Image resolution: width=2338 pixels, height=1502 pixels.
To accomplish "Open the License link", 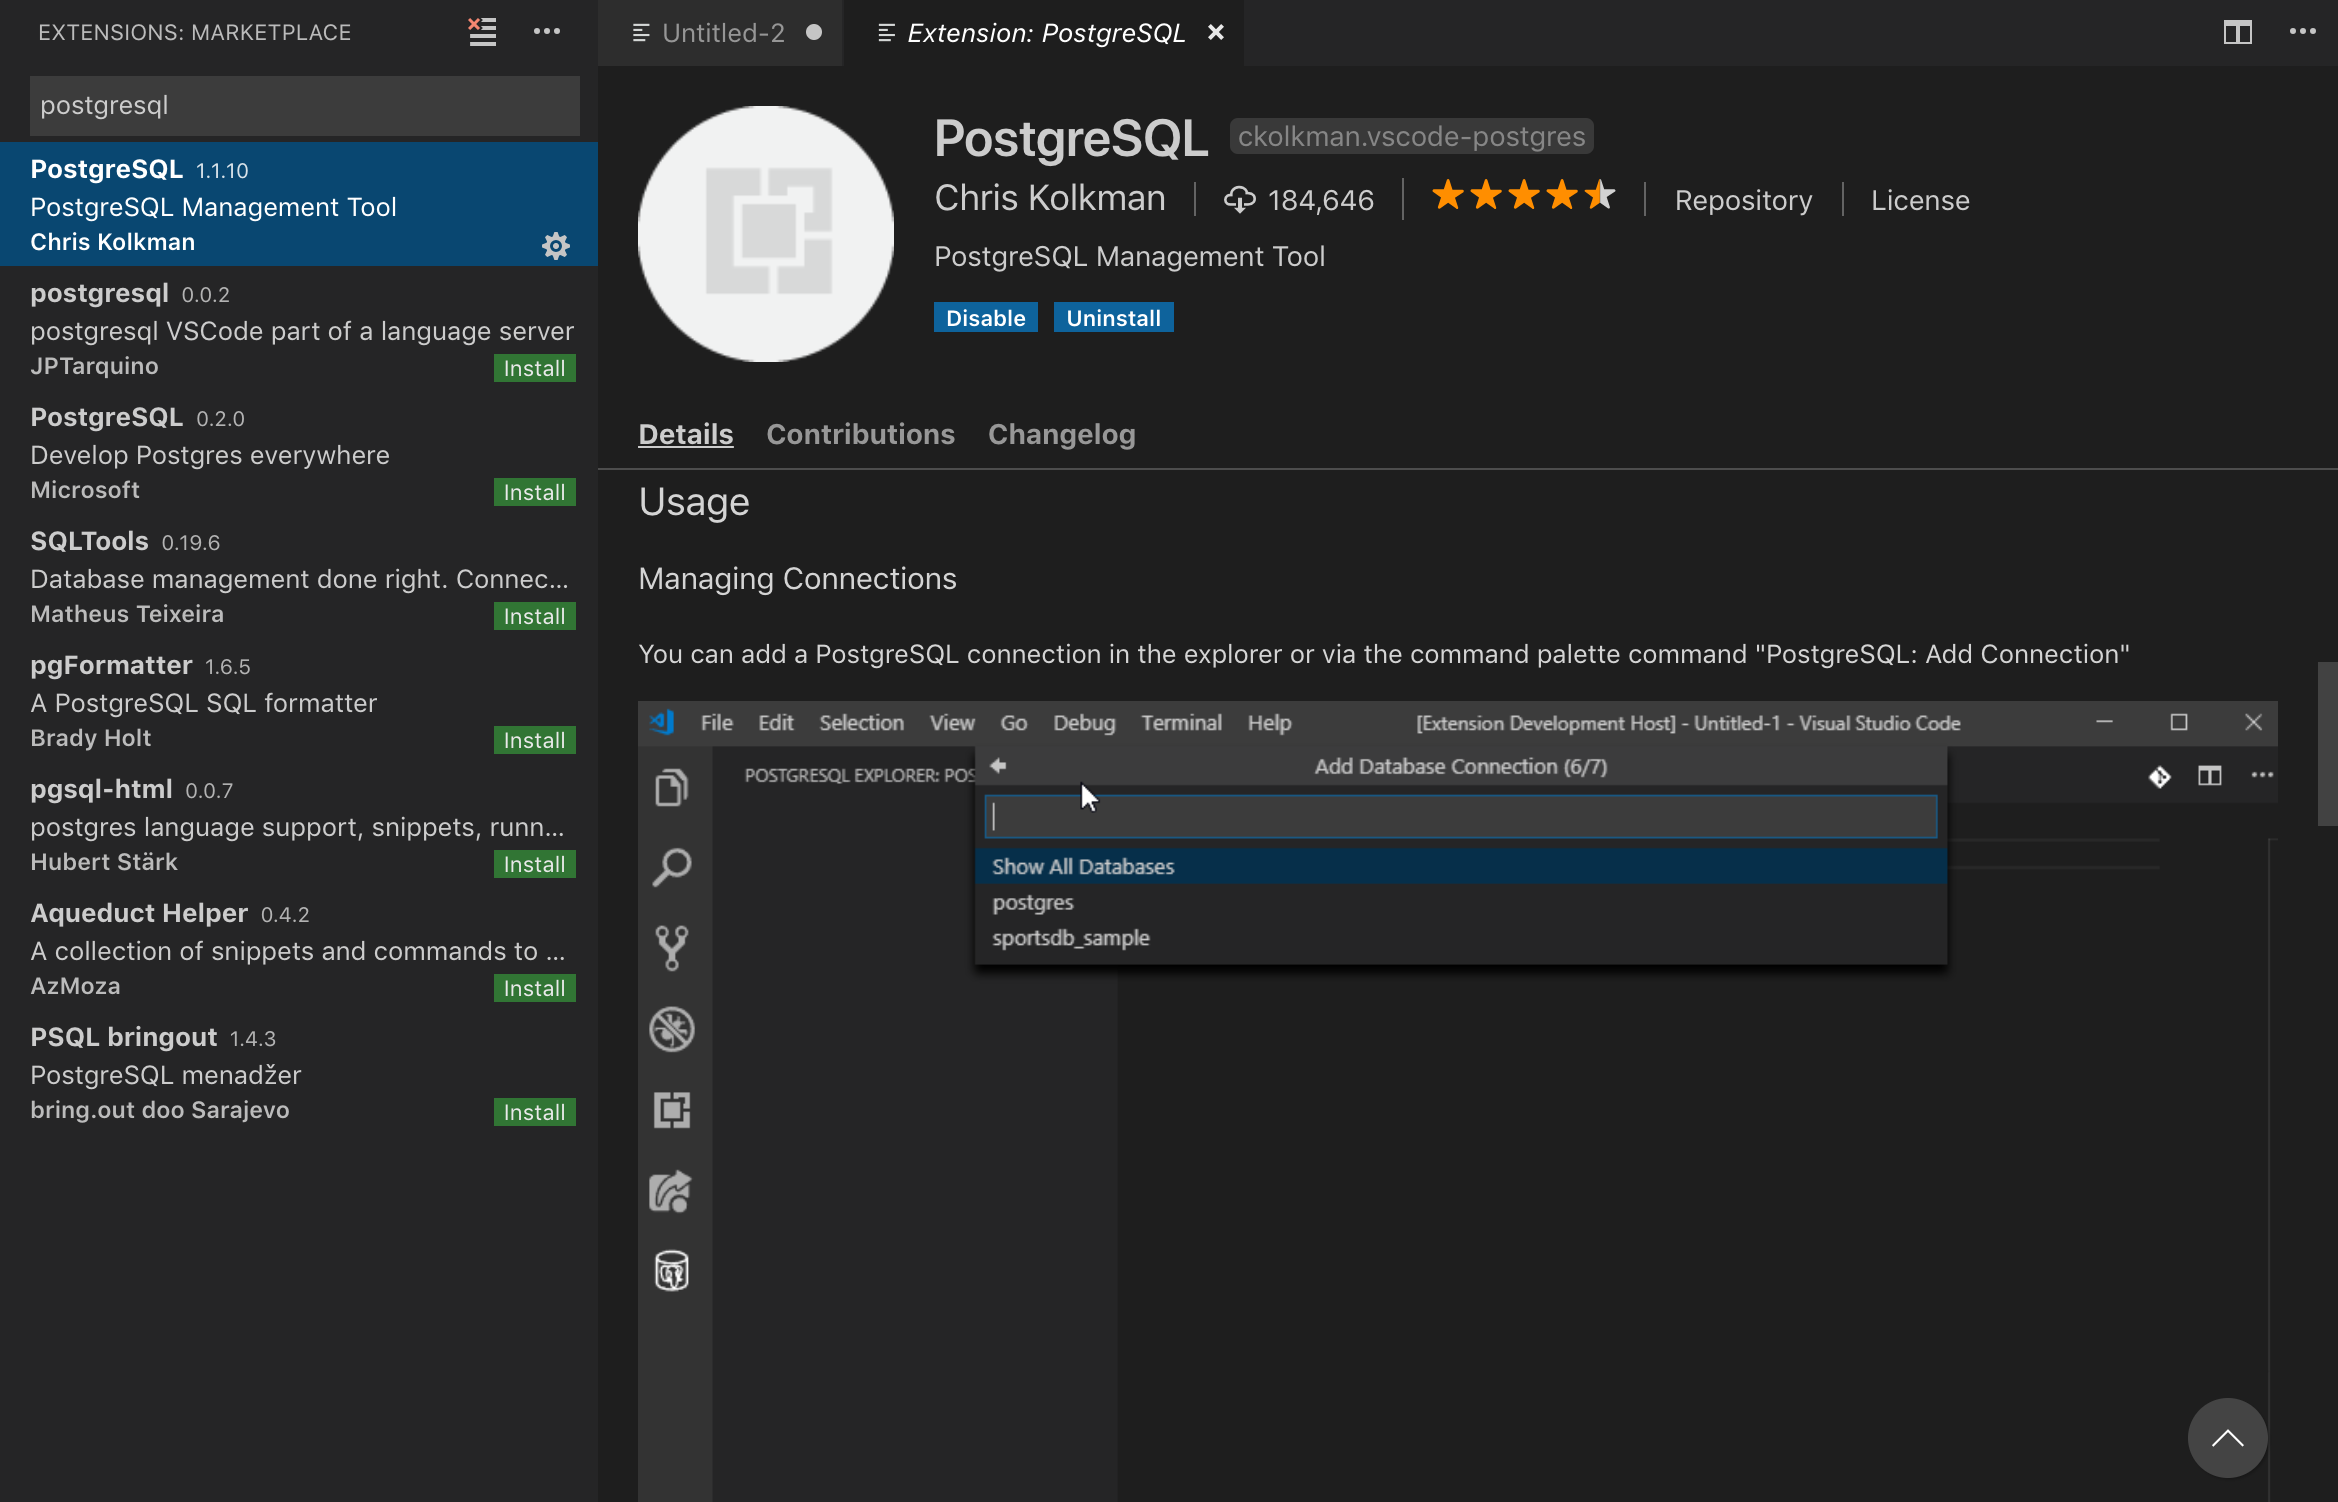I will (1920, 200).
